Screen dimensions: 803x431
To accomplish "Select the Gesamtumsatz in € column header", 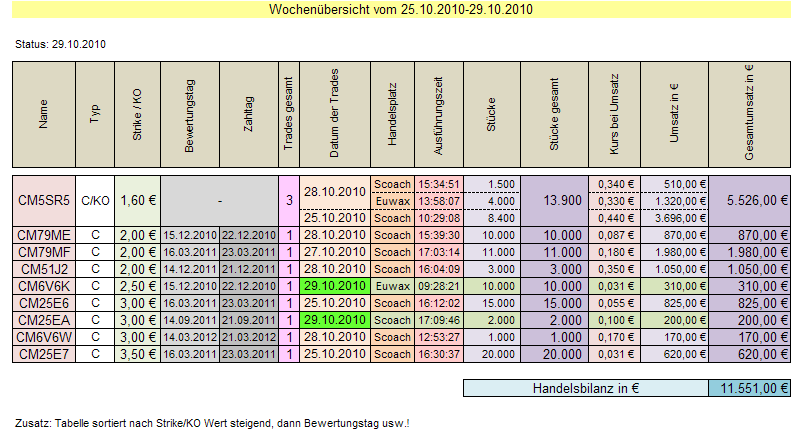I will (x=749, y=118).
